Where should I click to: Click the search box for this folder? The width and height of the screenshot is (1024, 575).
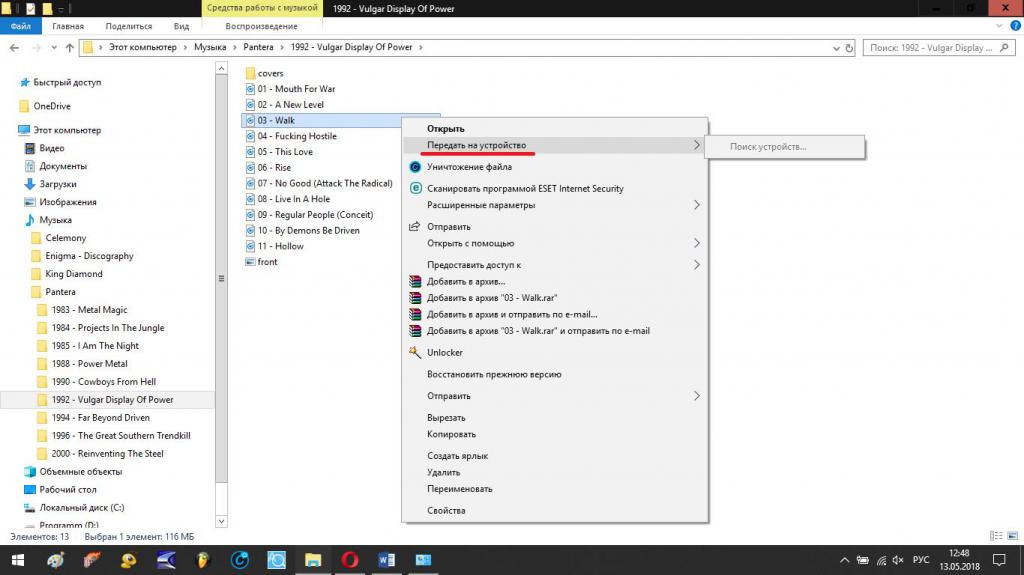click(x=938, y=48)
